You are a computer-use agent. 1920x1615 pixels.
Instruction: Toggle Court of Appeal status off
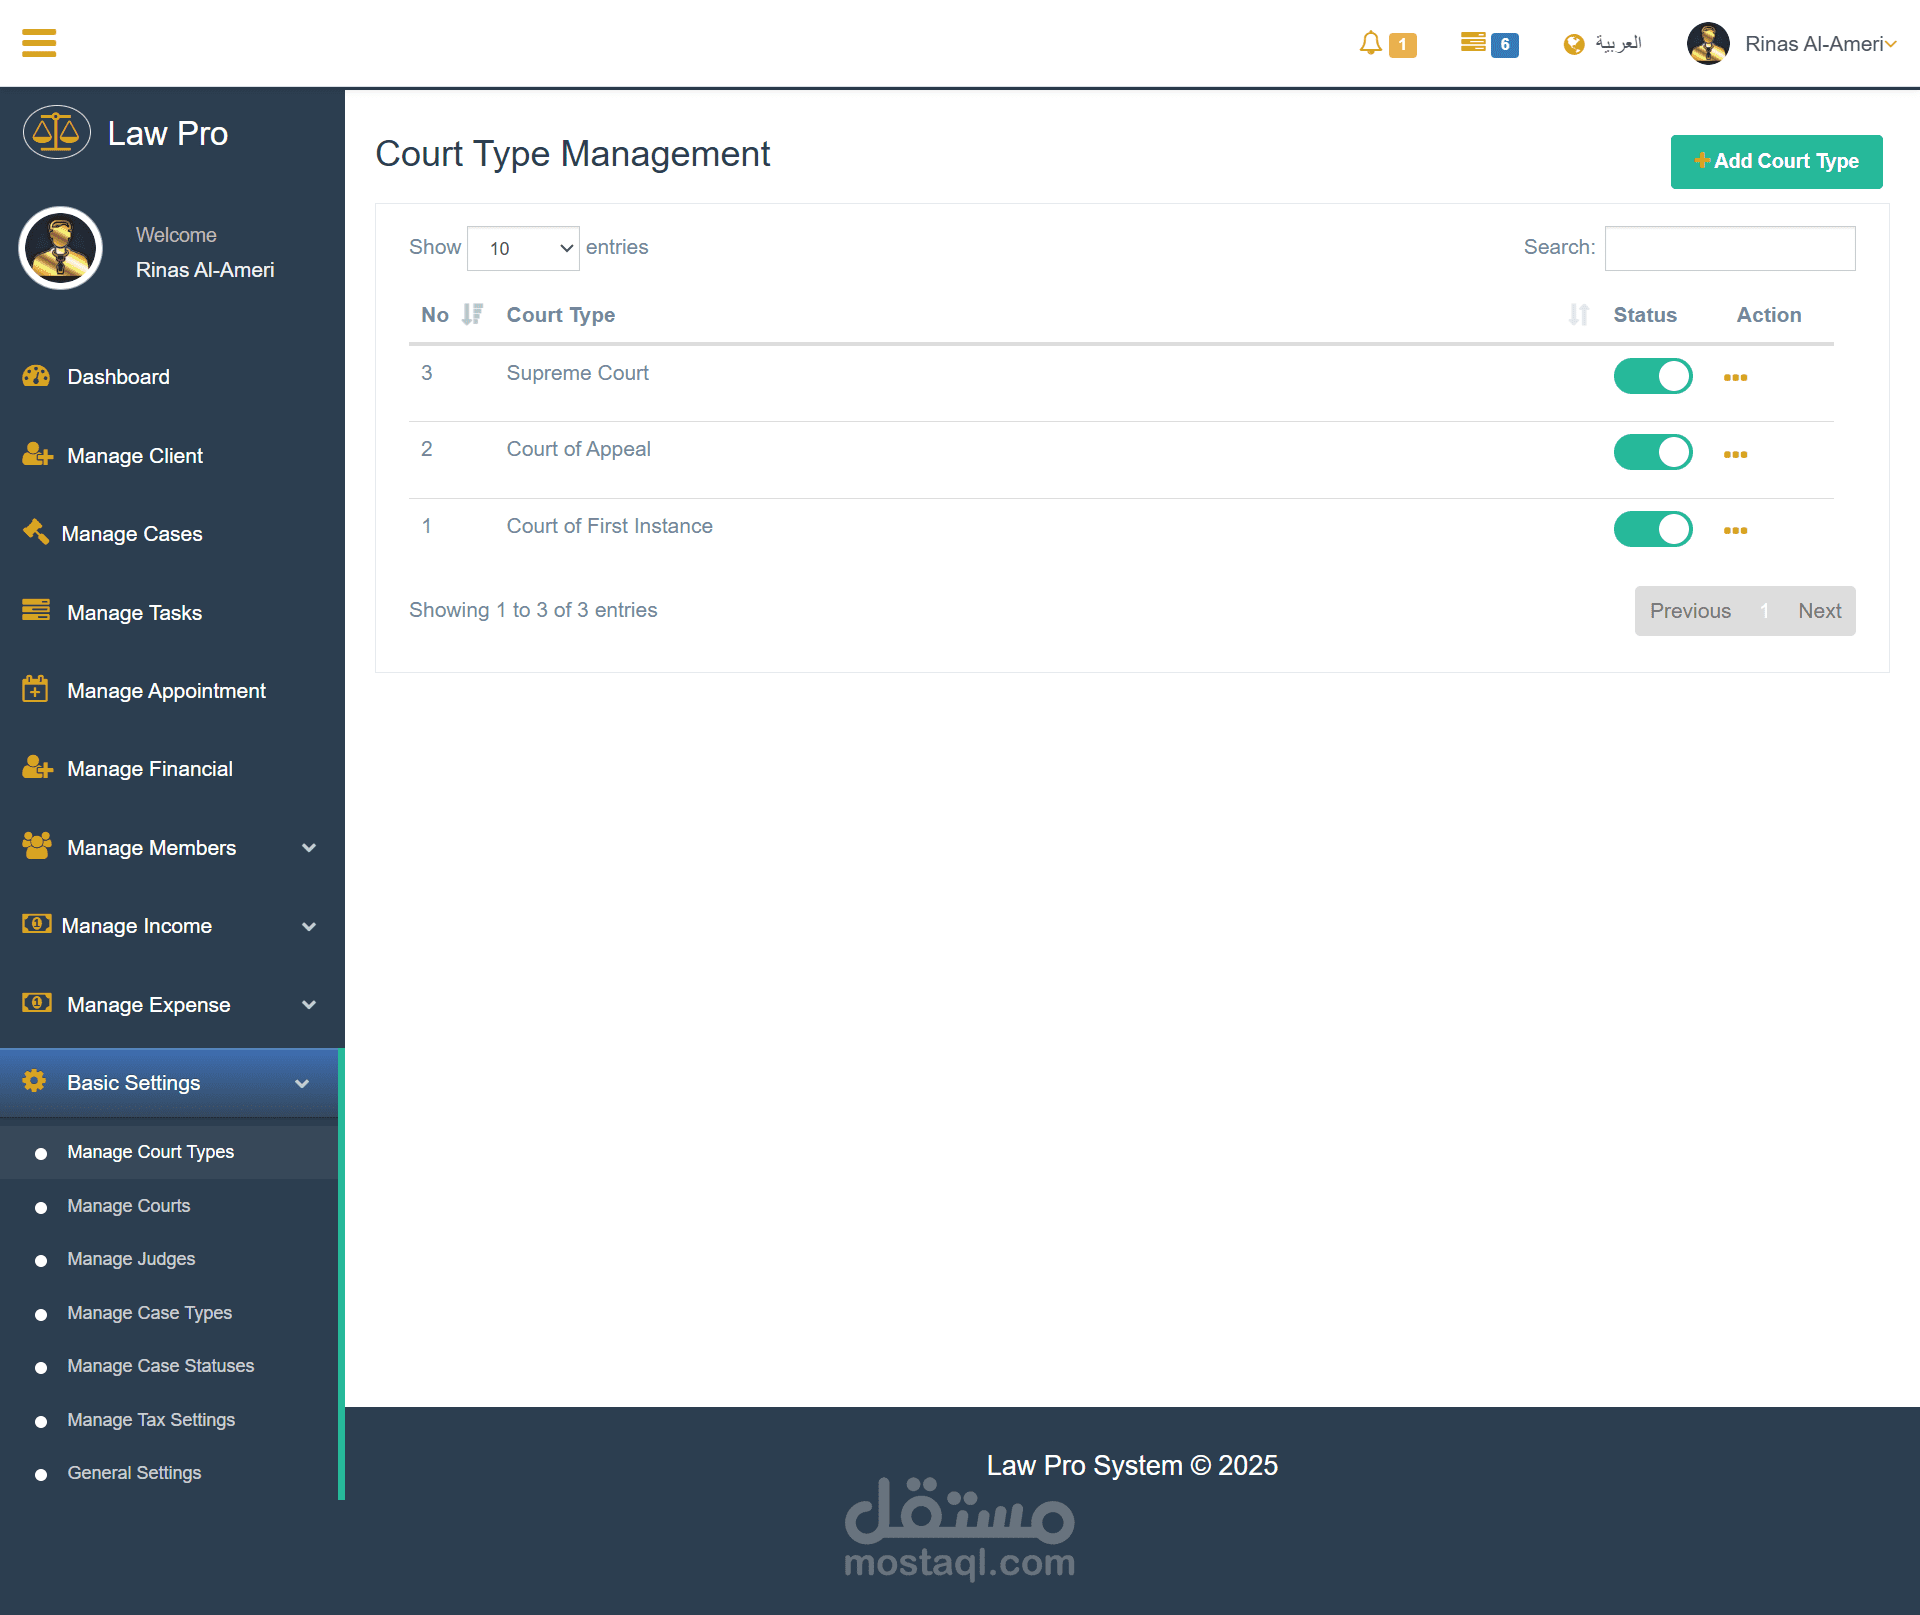(1652, 452)
